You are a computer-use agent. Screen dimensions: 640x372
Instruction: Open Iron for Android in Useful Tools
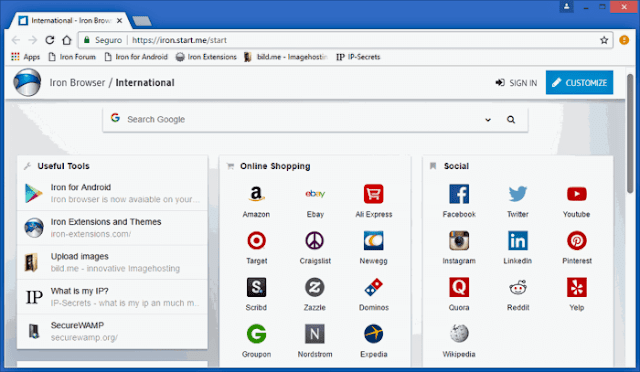(x=112, y=193)
